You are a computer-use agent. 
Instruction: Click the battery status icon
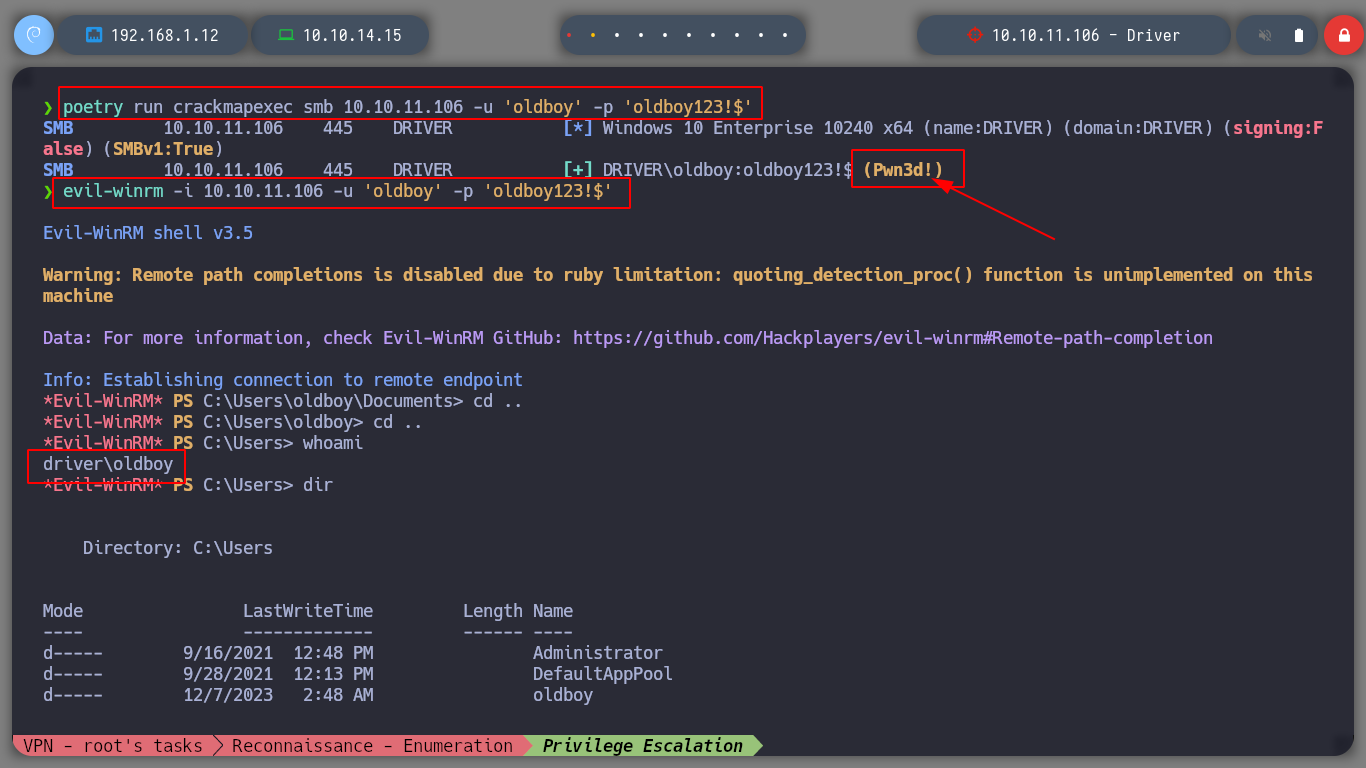[x=1299, y=35]
